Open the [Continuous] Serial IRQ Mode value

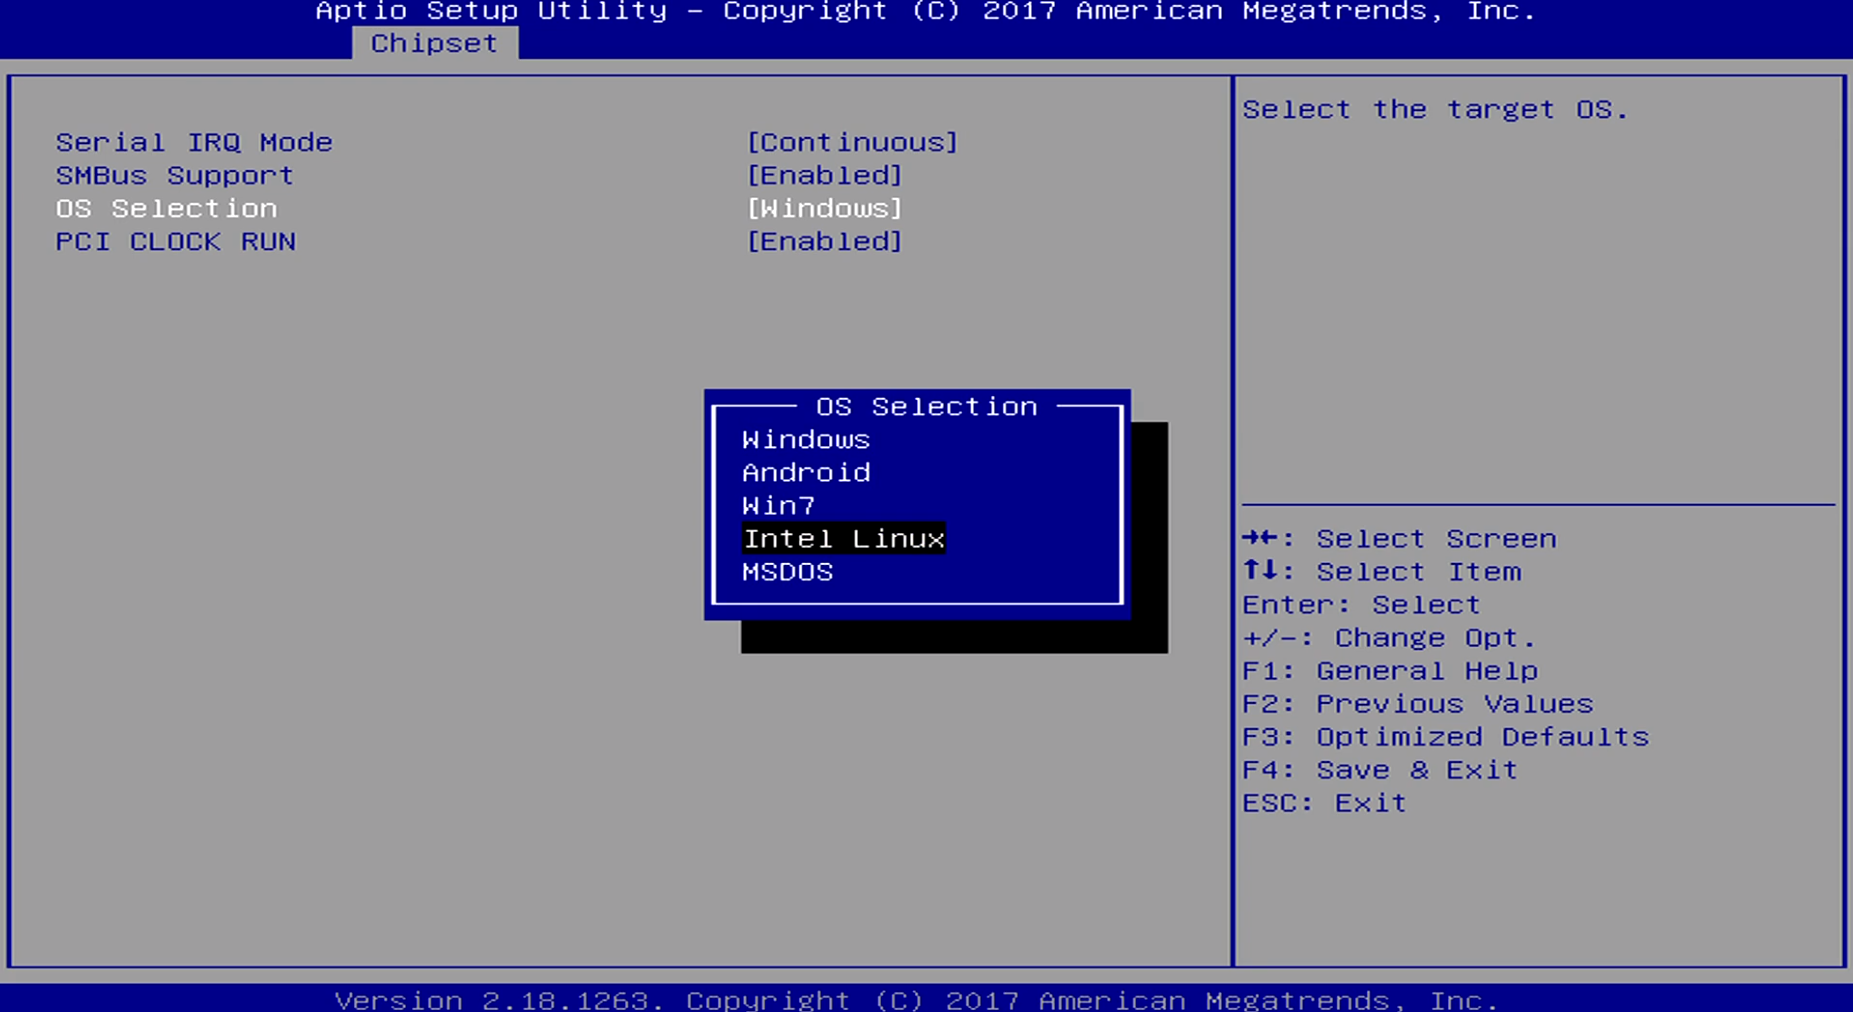coord(852,142)
